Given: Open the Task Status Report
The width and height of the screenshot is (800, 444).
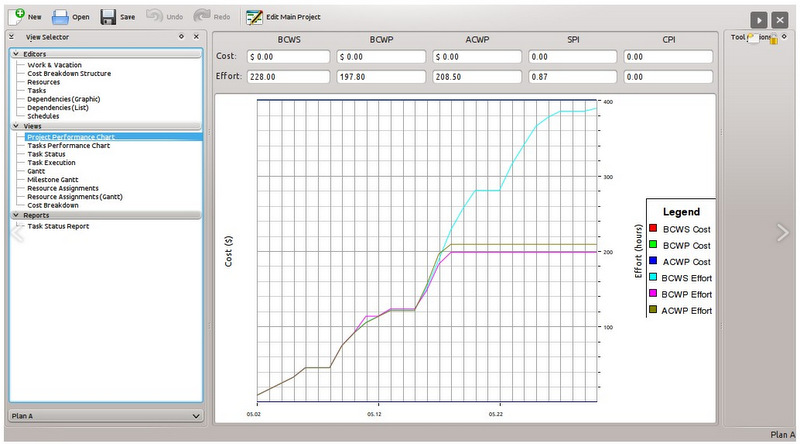Looking at the screenshot, I should pos(58,226).
